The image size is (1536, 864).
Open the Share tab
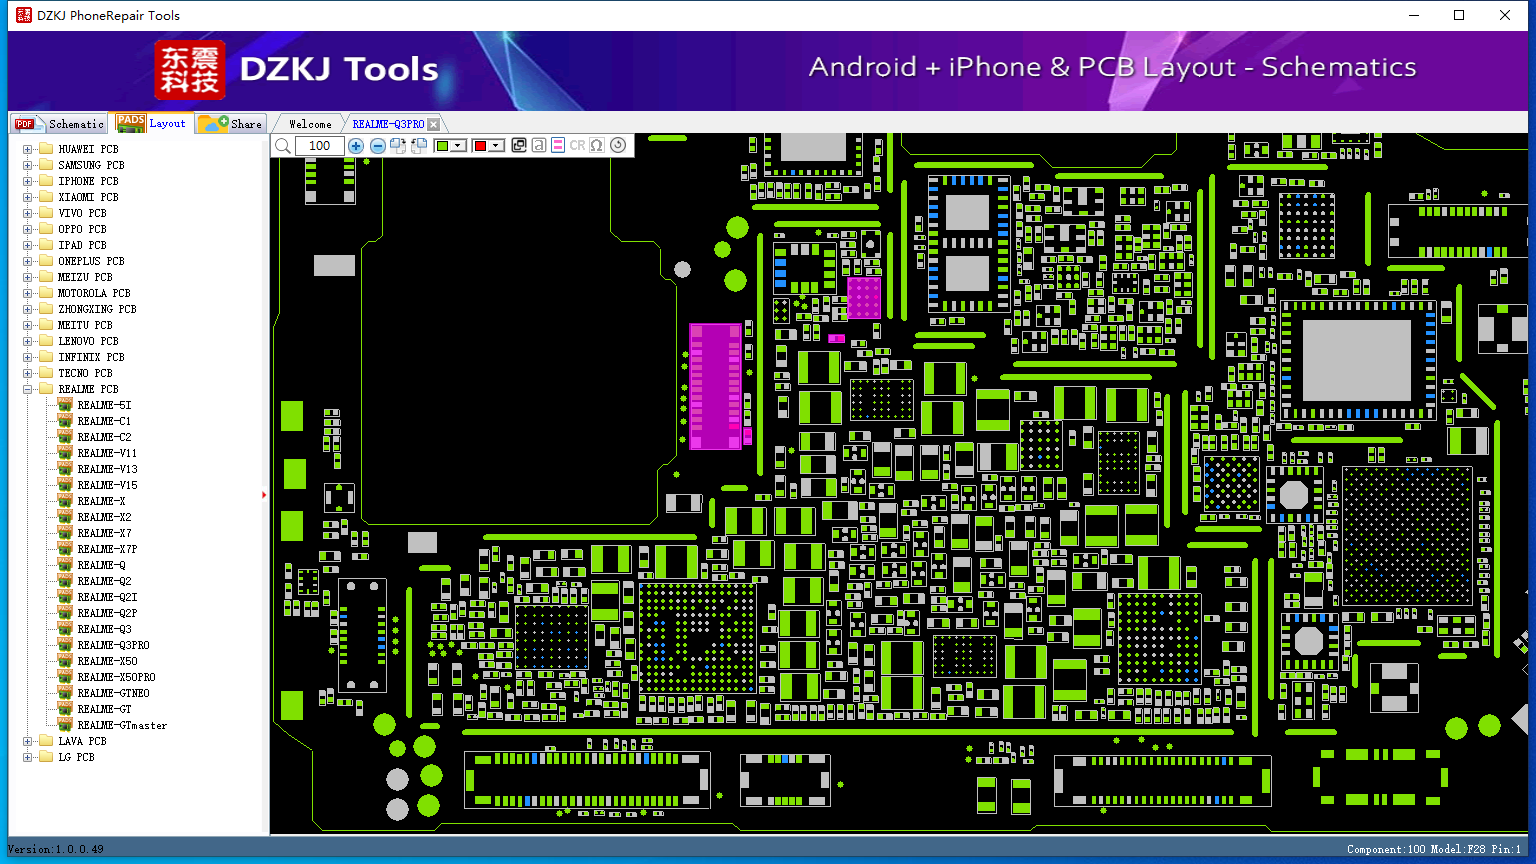[x=230, y=124]
